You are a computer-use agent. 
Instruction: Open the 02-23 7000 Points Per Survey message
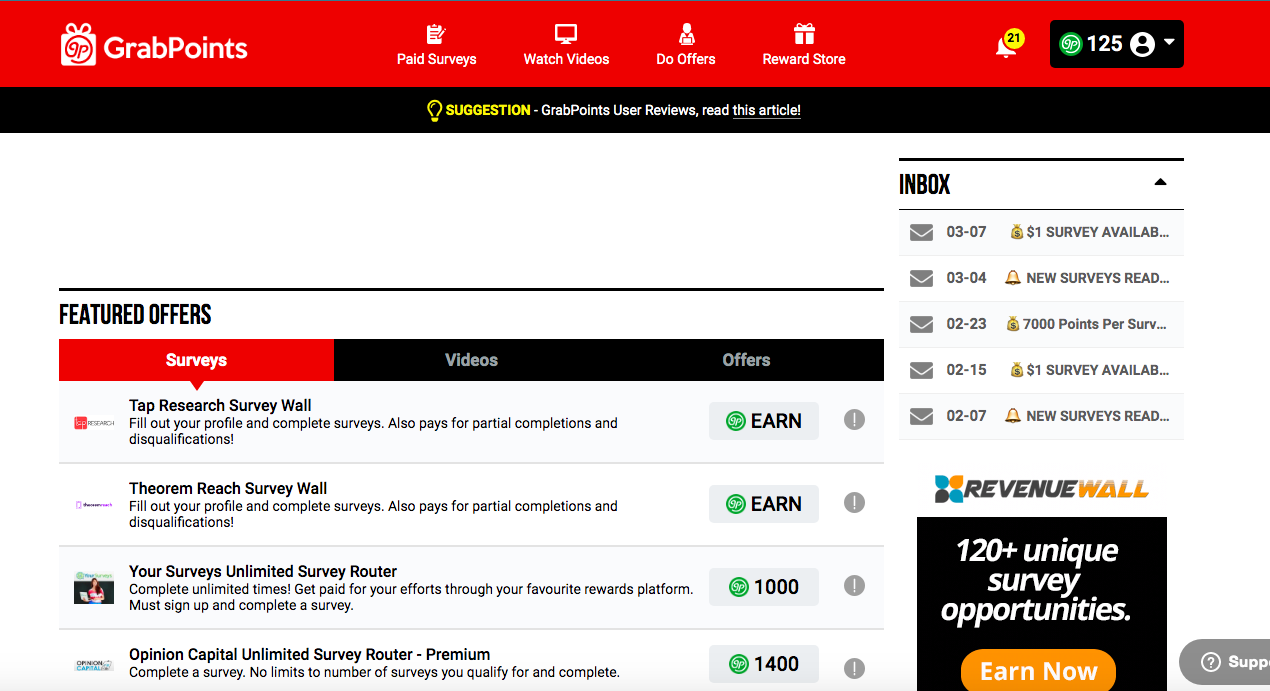(1041, 324)
